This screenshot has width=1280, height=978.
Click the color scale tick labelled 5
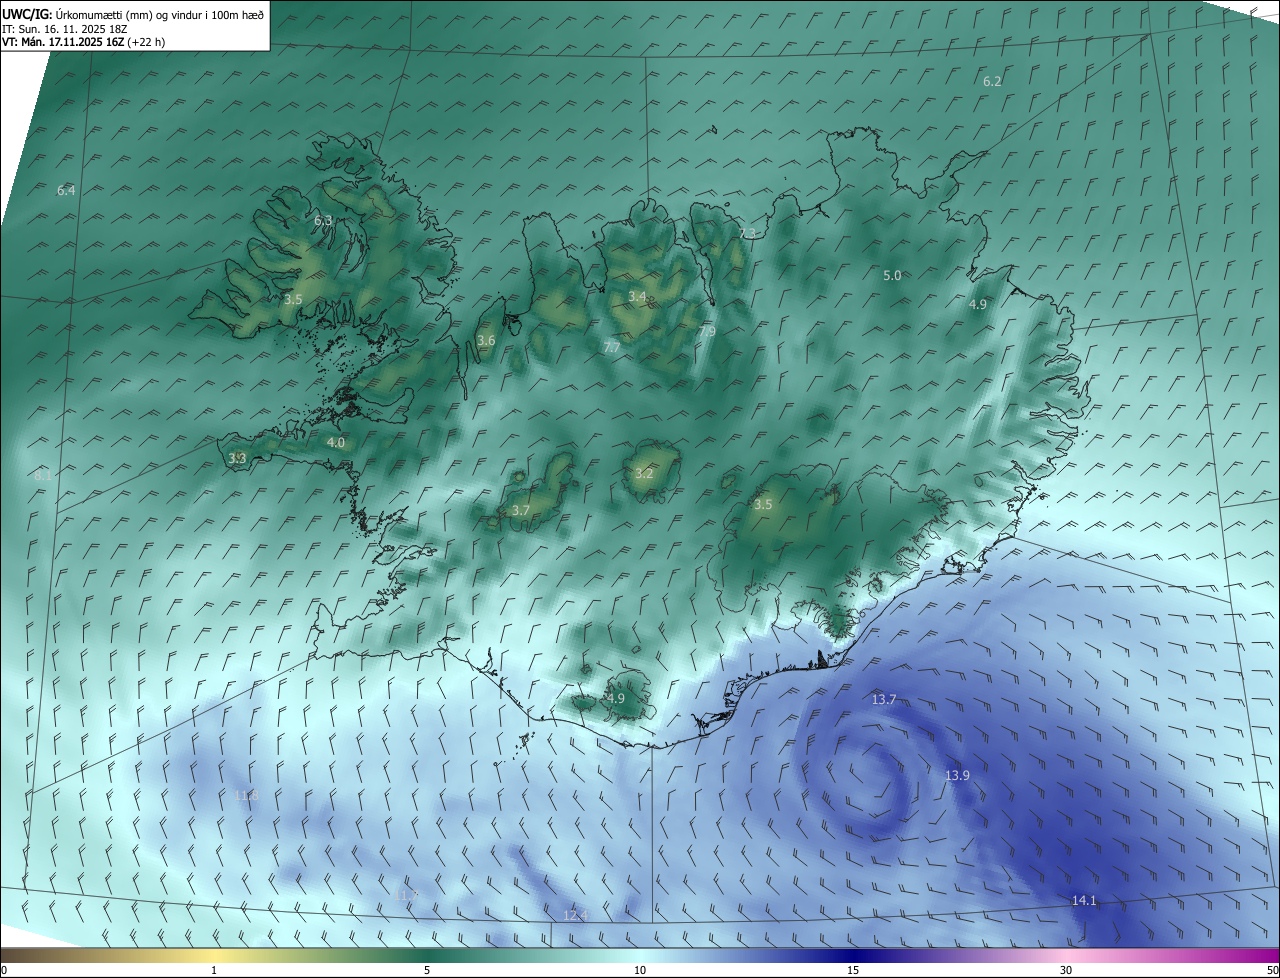point(427,971)
